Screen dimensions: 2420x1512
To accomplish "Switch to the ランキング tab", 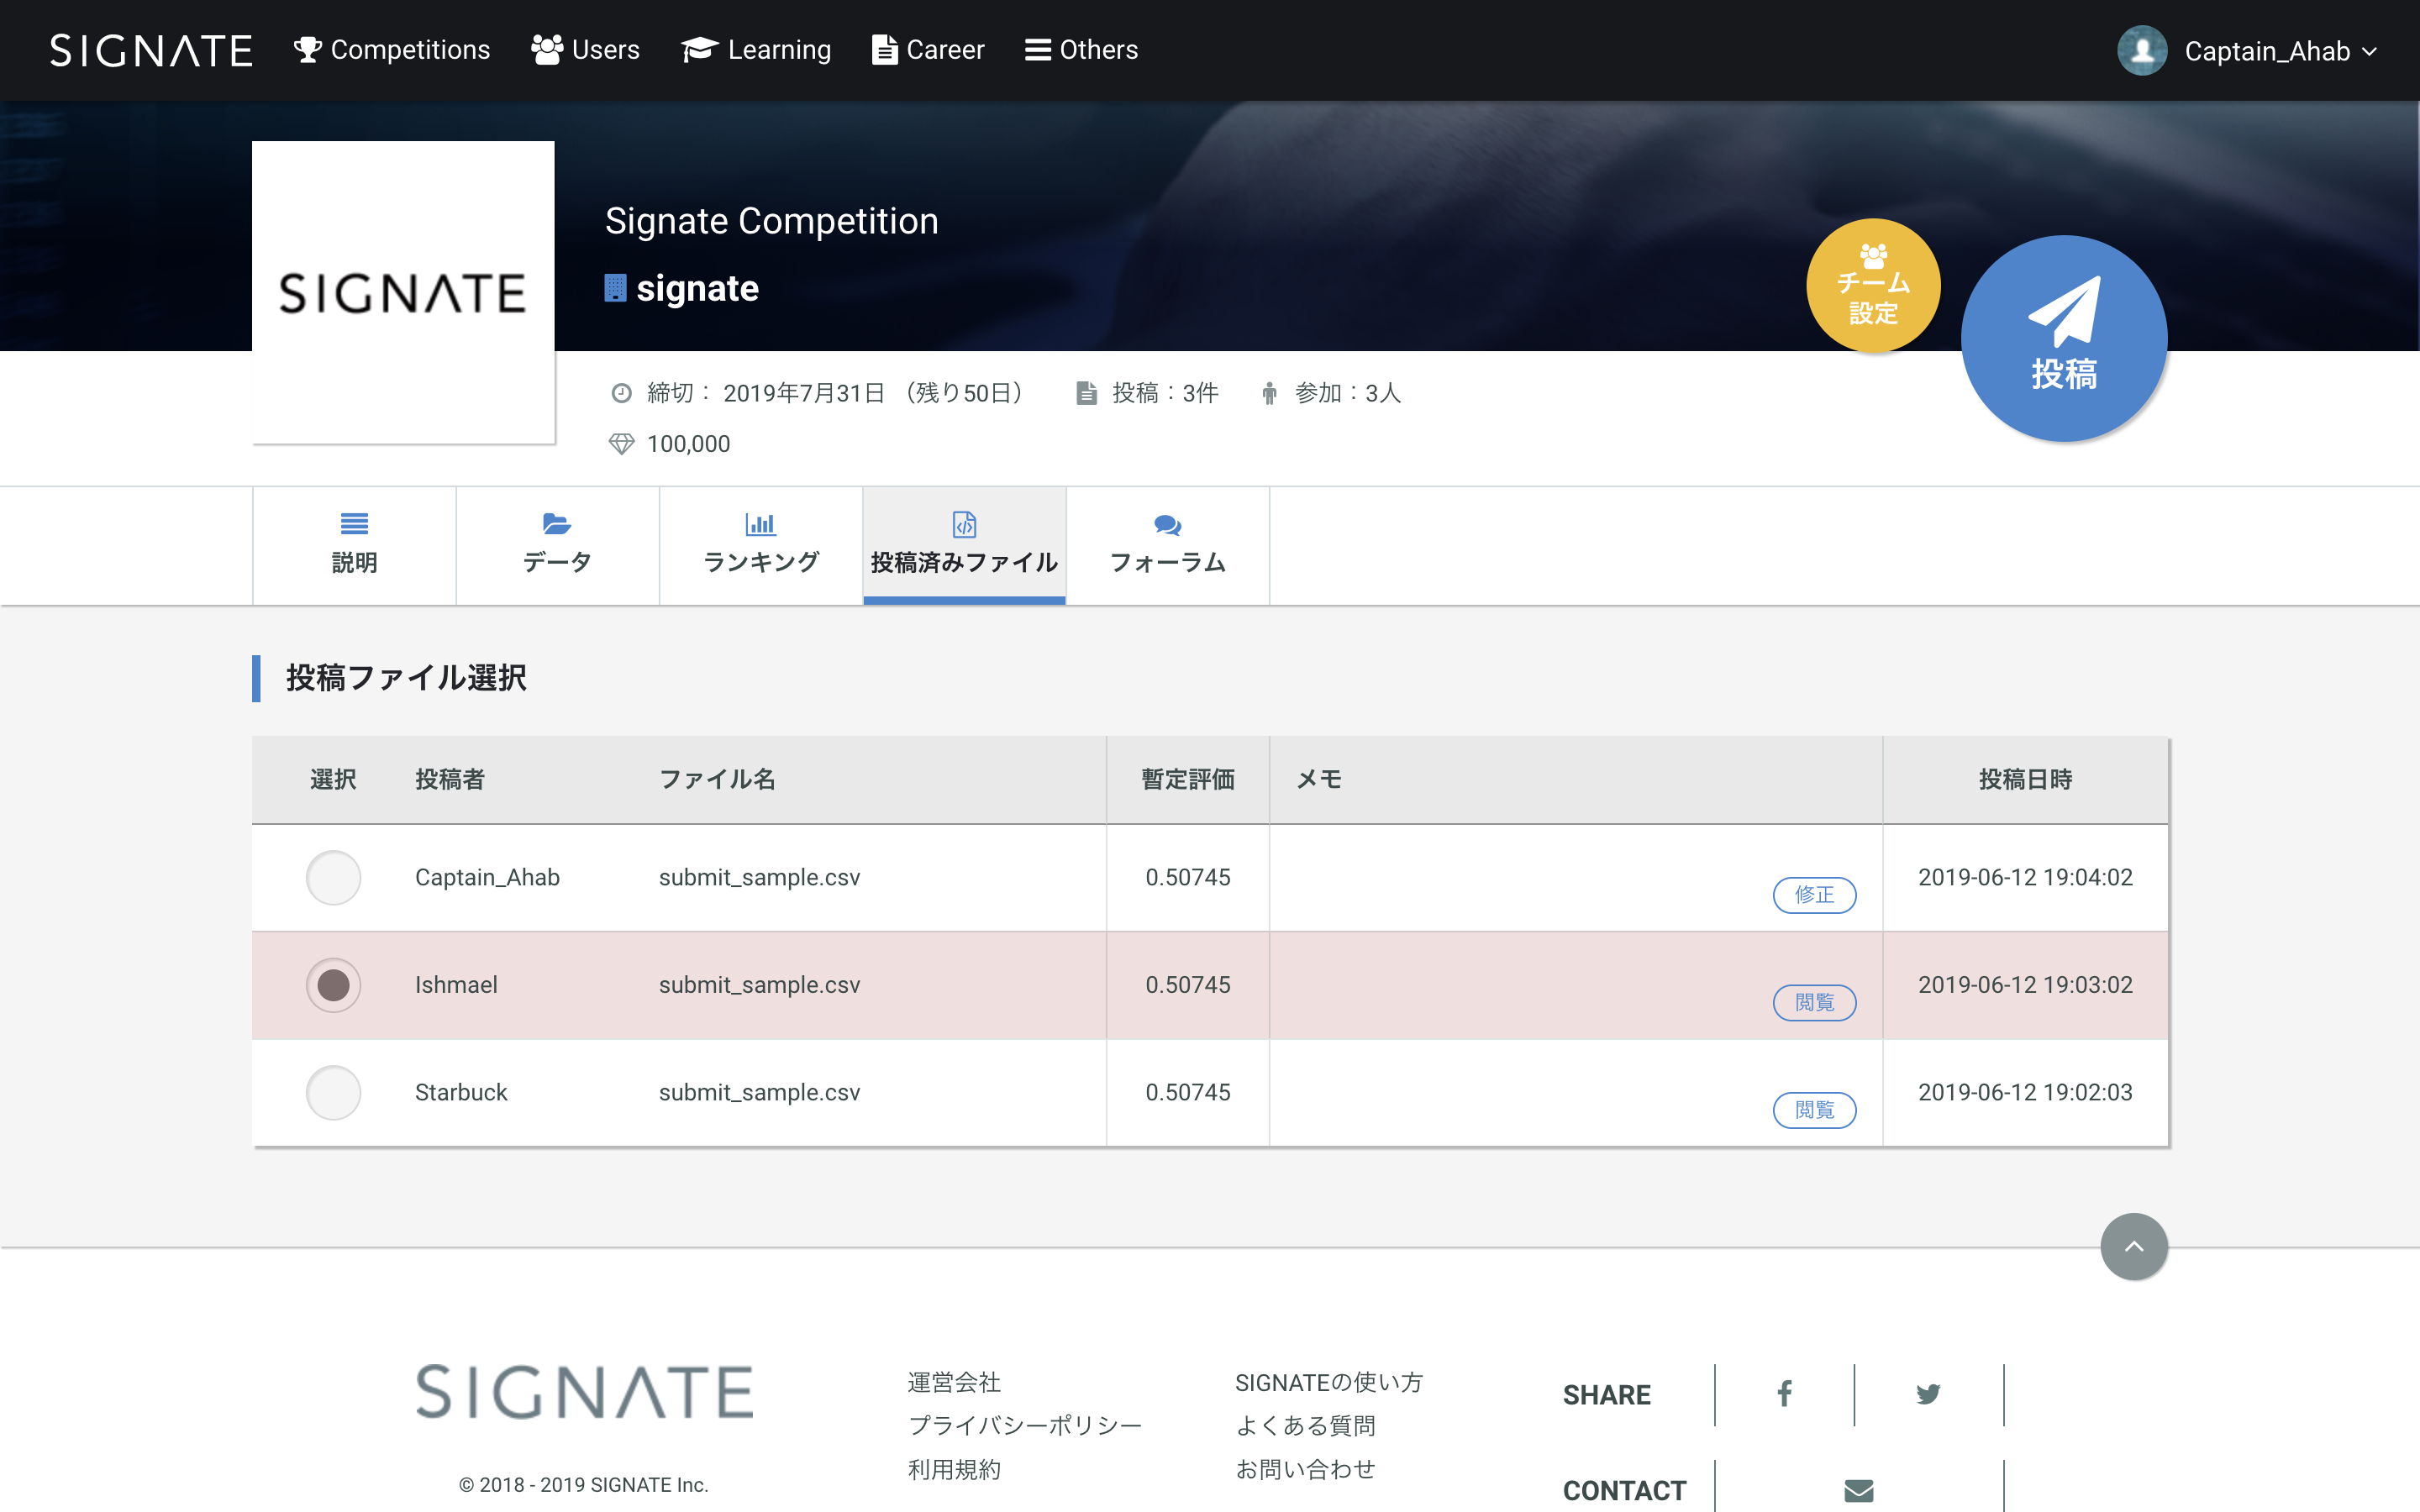I will coord(761,545).
